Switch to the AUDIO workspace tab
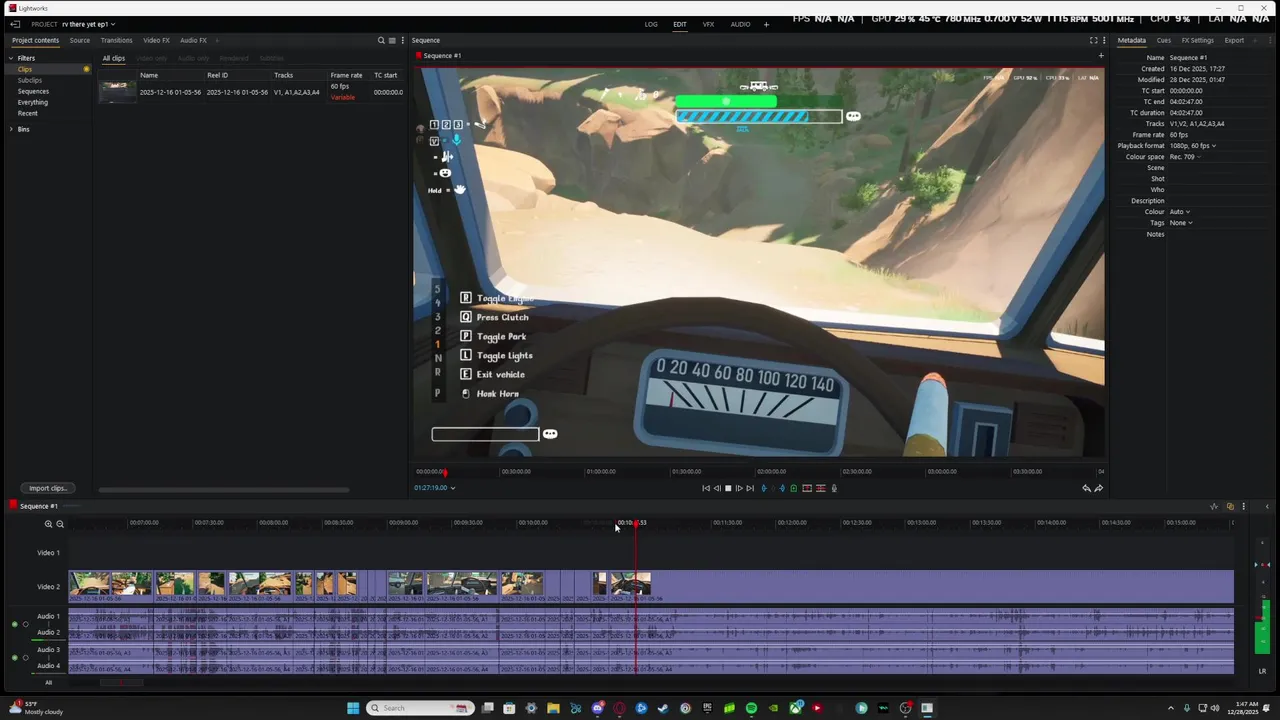 pyautogui.click(x=740, y=24)
